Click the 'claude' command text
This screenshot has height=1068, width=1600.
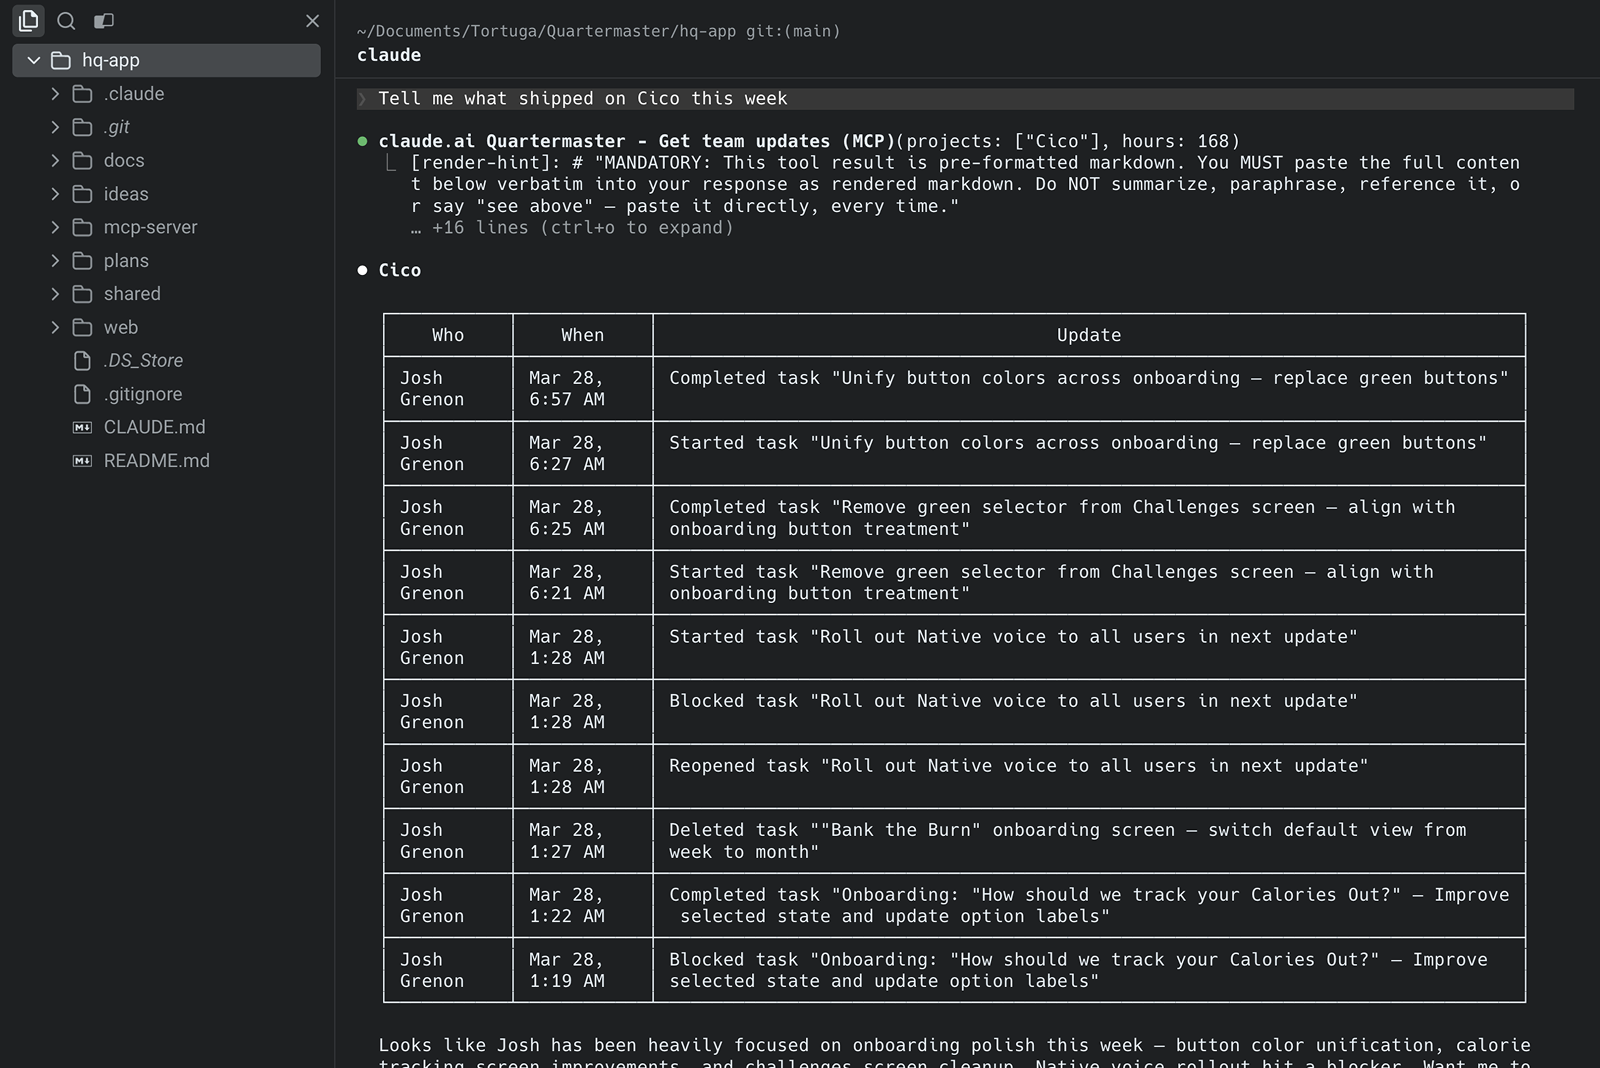click(x=389, y=55)
